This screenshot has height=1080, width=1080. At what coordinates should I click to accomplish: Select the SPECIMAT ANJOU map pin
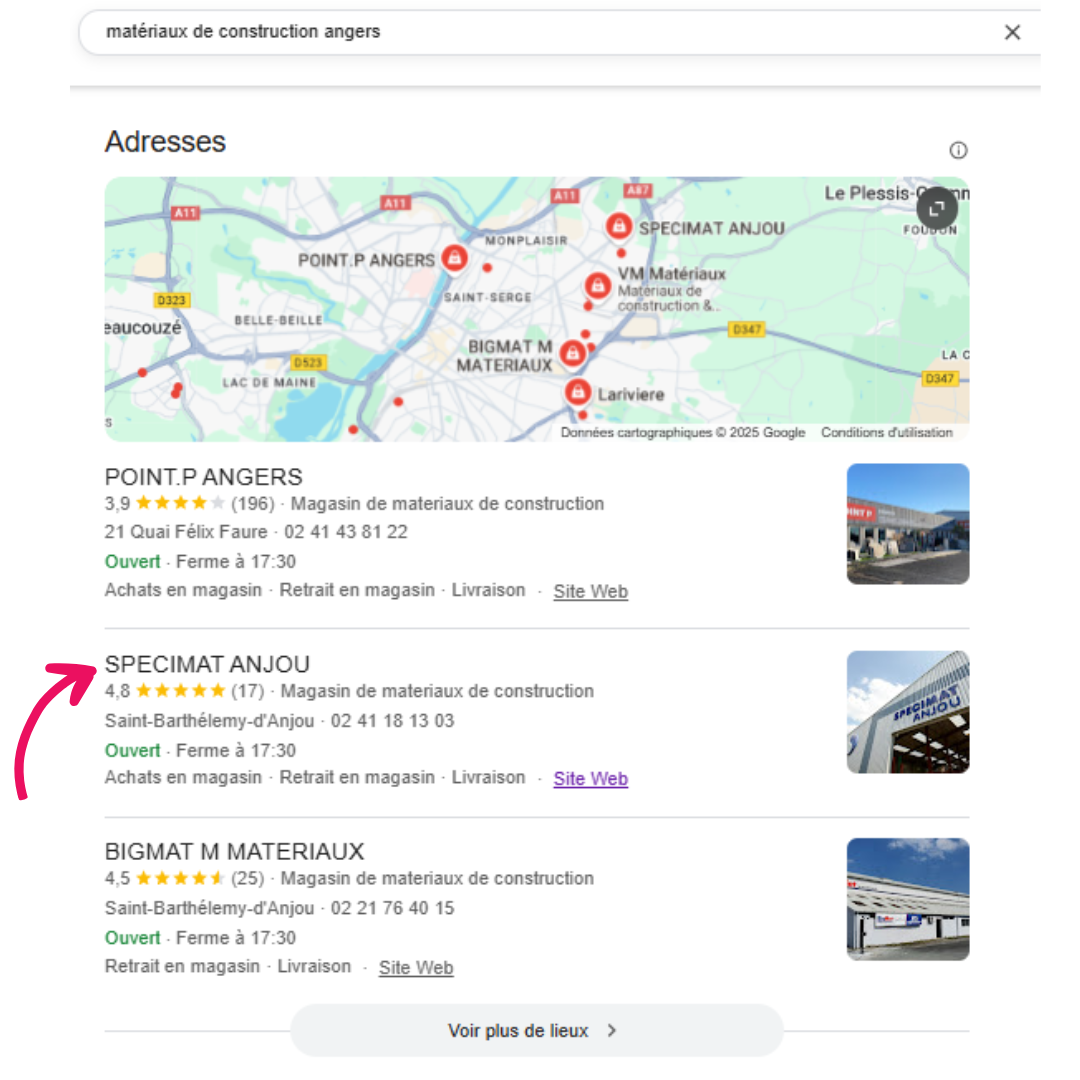(x=619, y=226)
